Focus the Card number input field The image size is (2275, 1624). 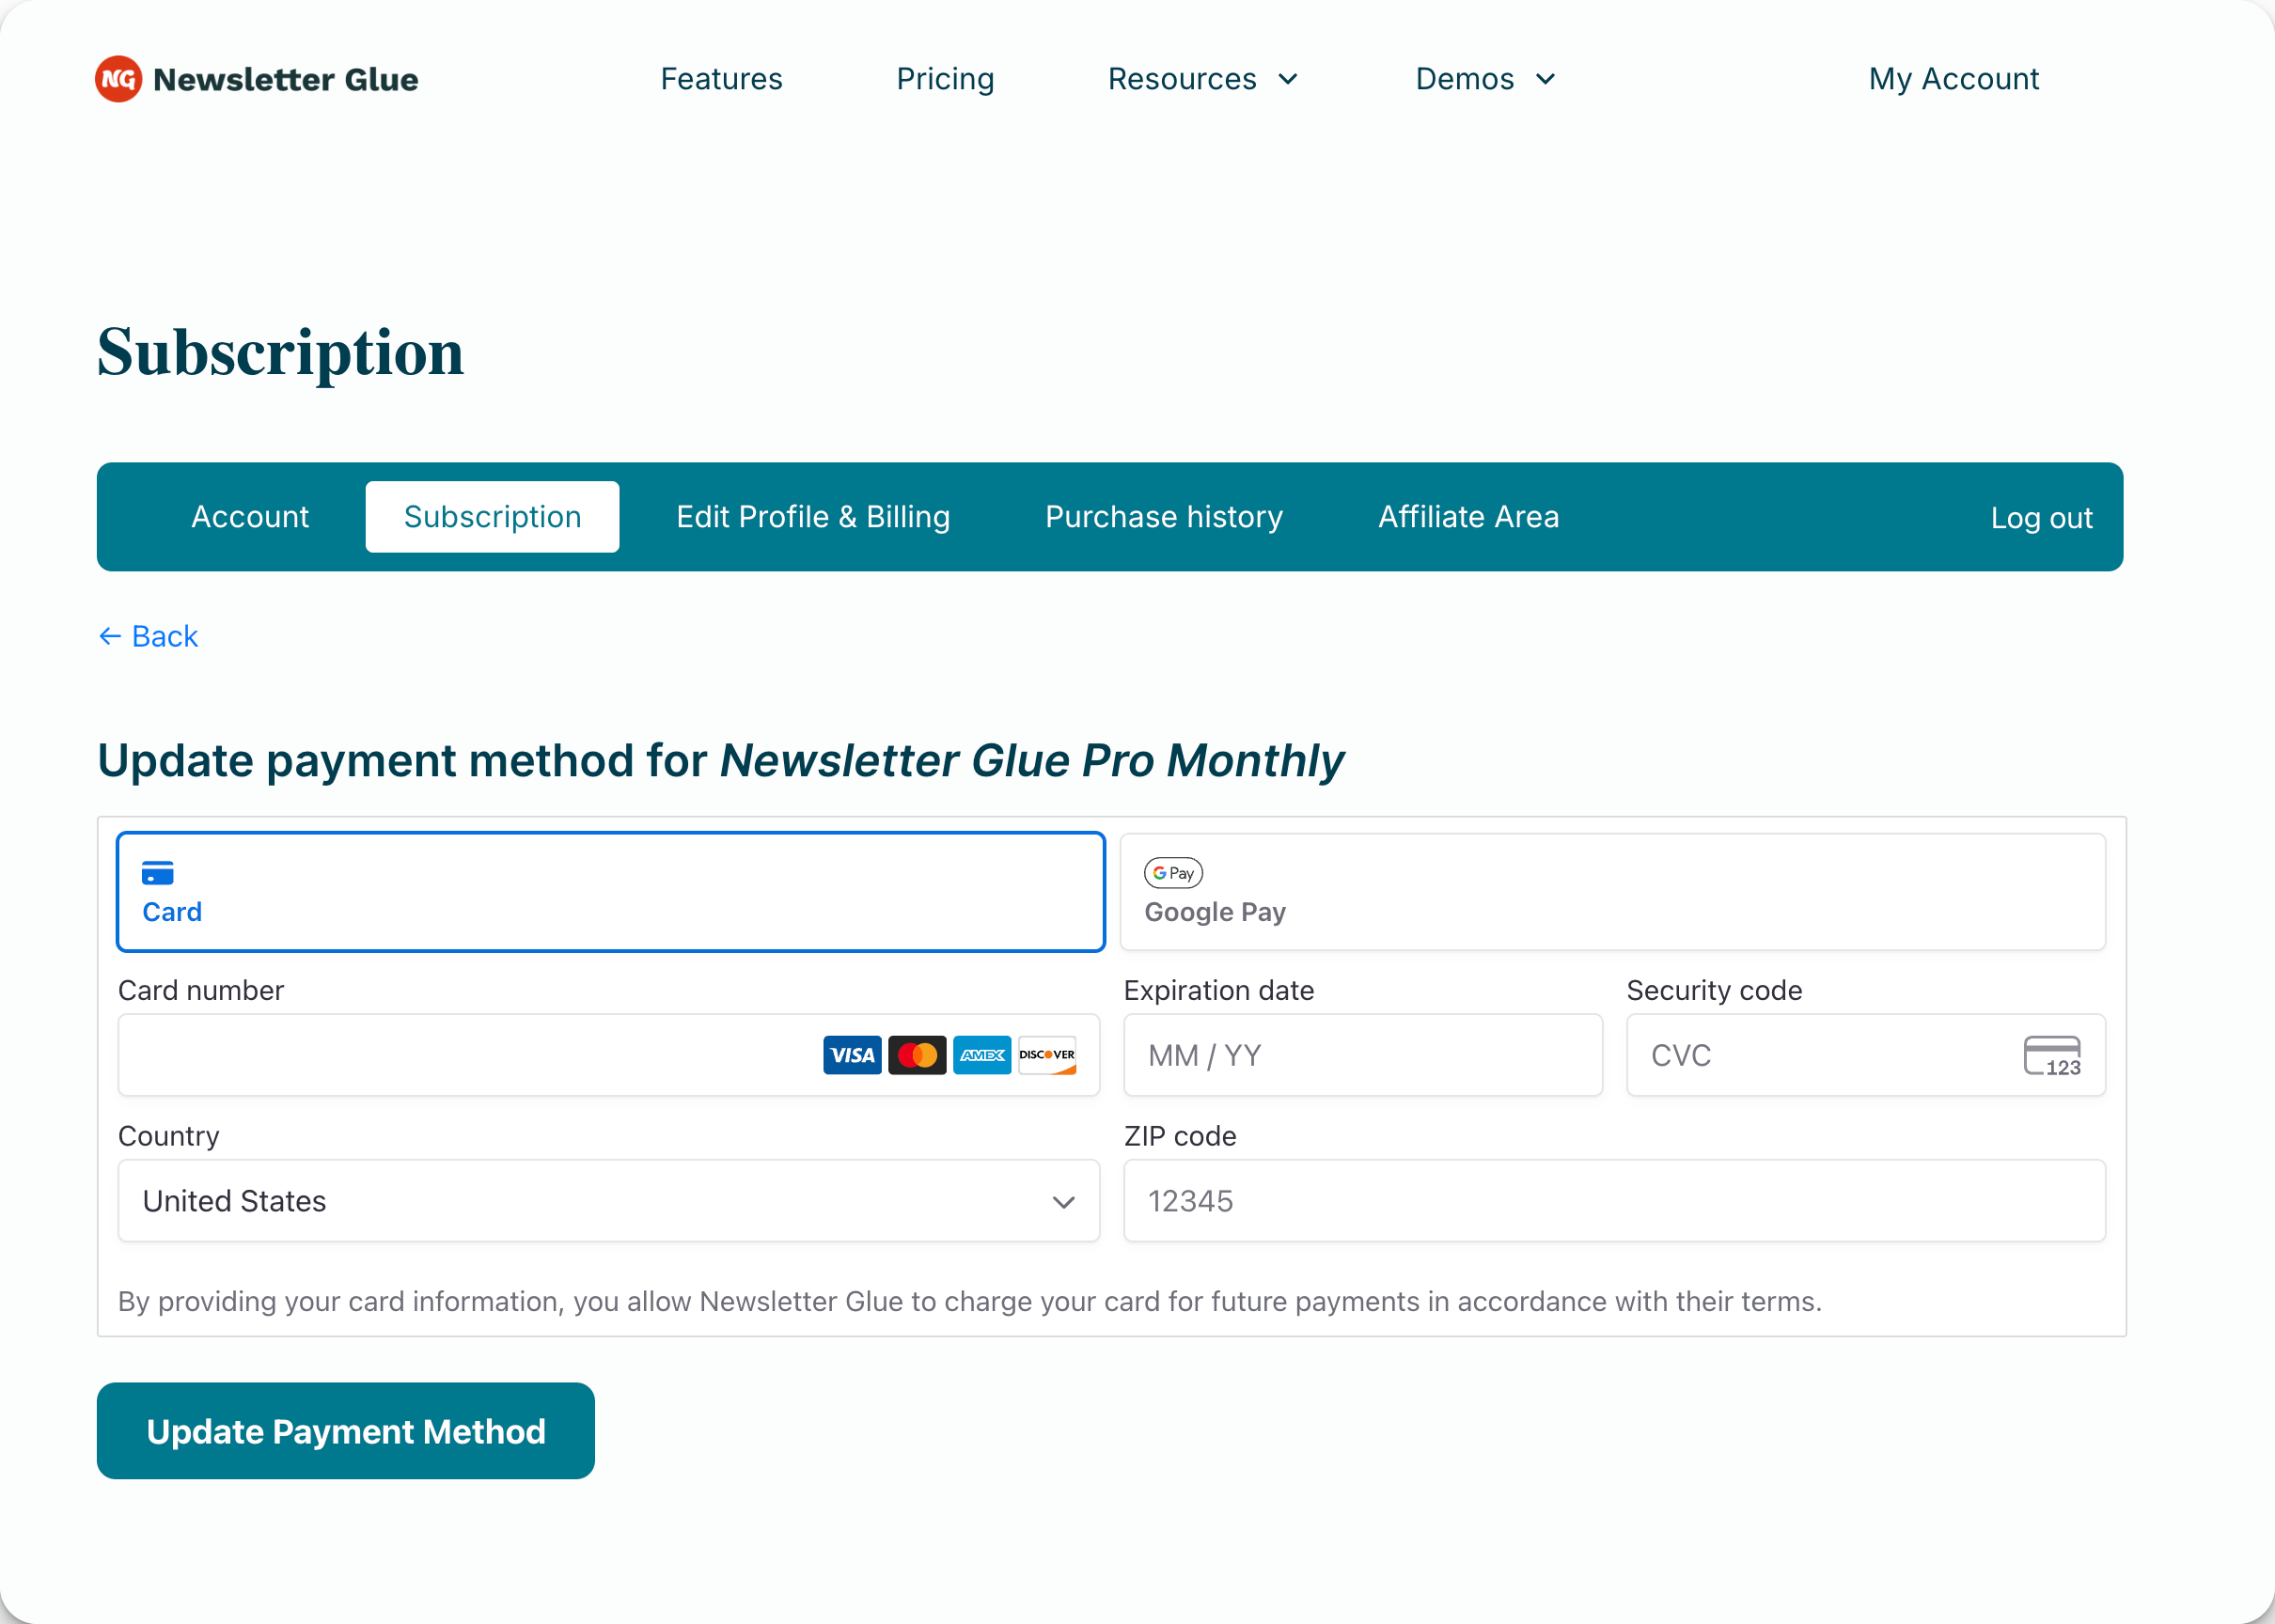coord(609,1055)
